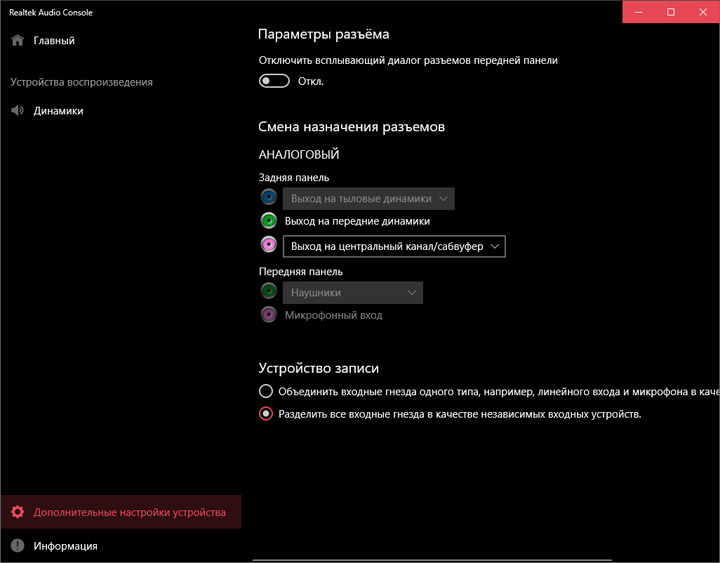Click the green front panel headphone jack icon
Viewport: 720px width, 563px height.
pos(269,291)
